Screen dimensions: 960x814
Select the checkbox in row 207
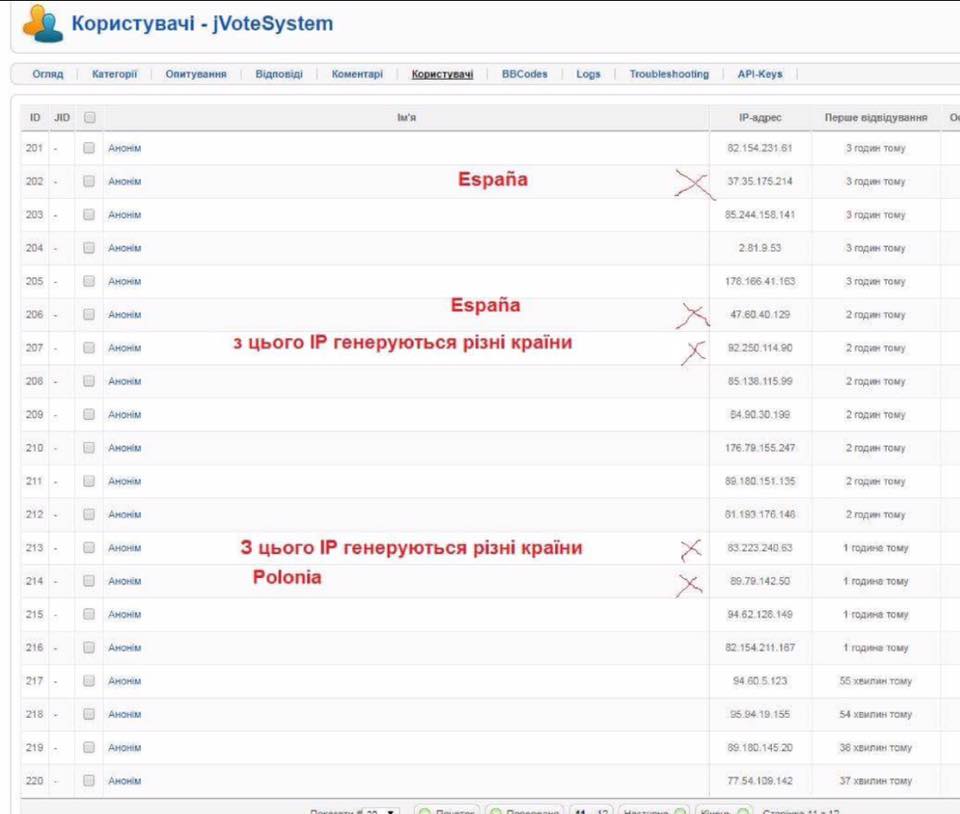(89, 348)
